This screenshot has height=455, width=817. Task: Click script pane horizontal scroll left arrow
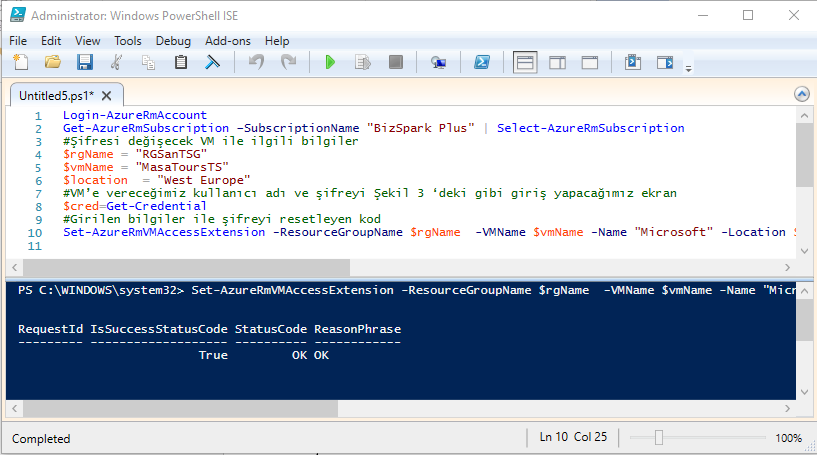[14, 267]
